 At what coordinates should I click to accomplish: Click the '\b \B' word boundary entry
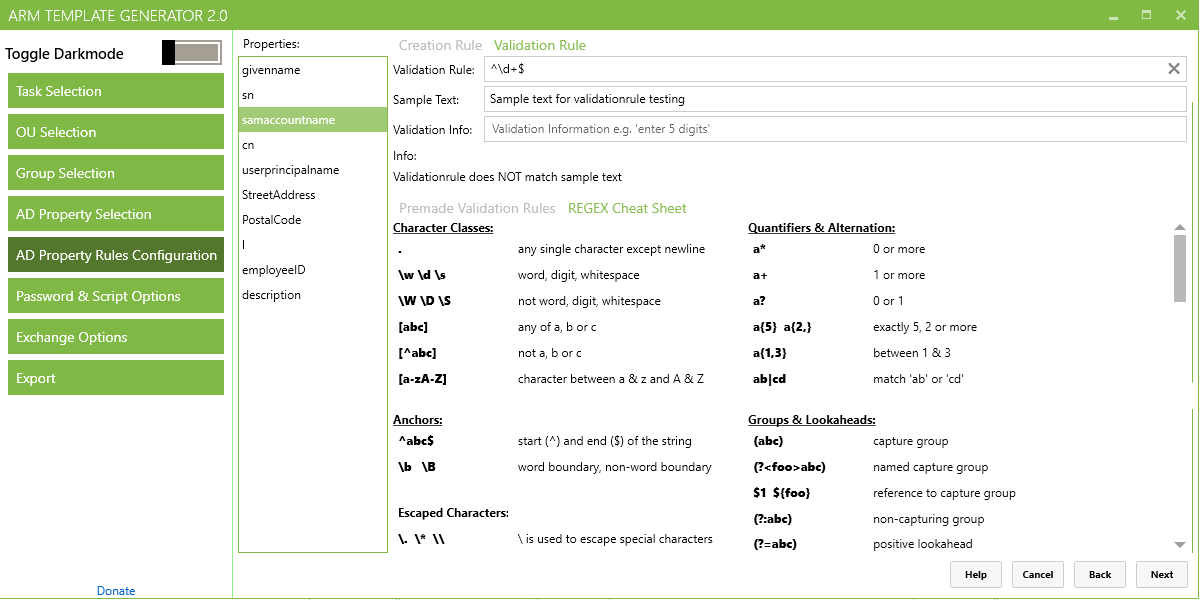(x=417, y=467)
